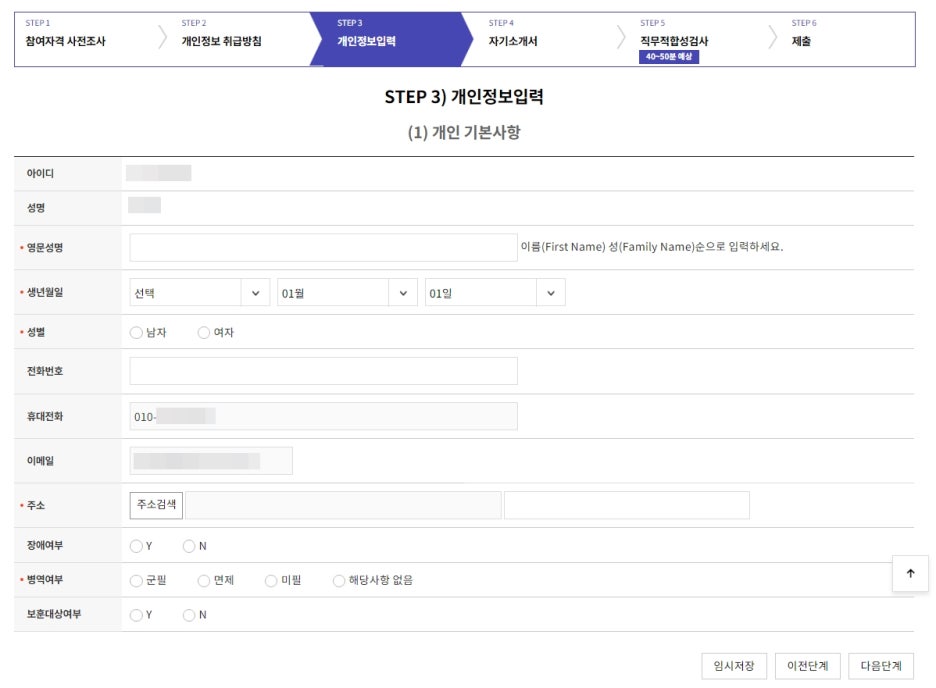Click the scroll-to-top arrow icon
The image size is (936, 688).
pyautogui.click(x=909, y=573)
